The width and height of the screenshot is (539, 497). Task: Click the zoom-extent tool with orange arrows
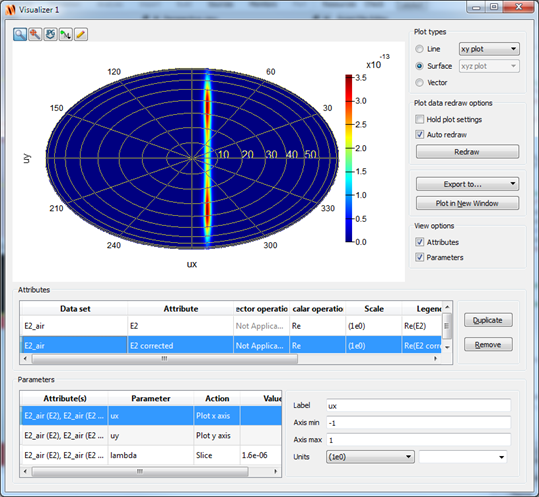(x=35, y=34)
